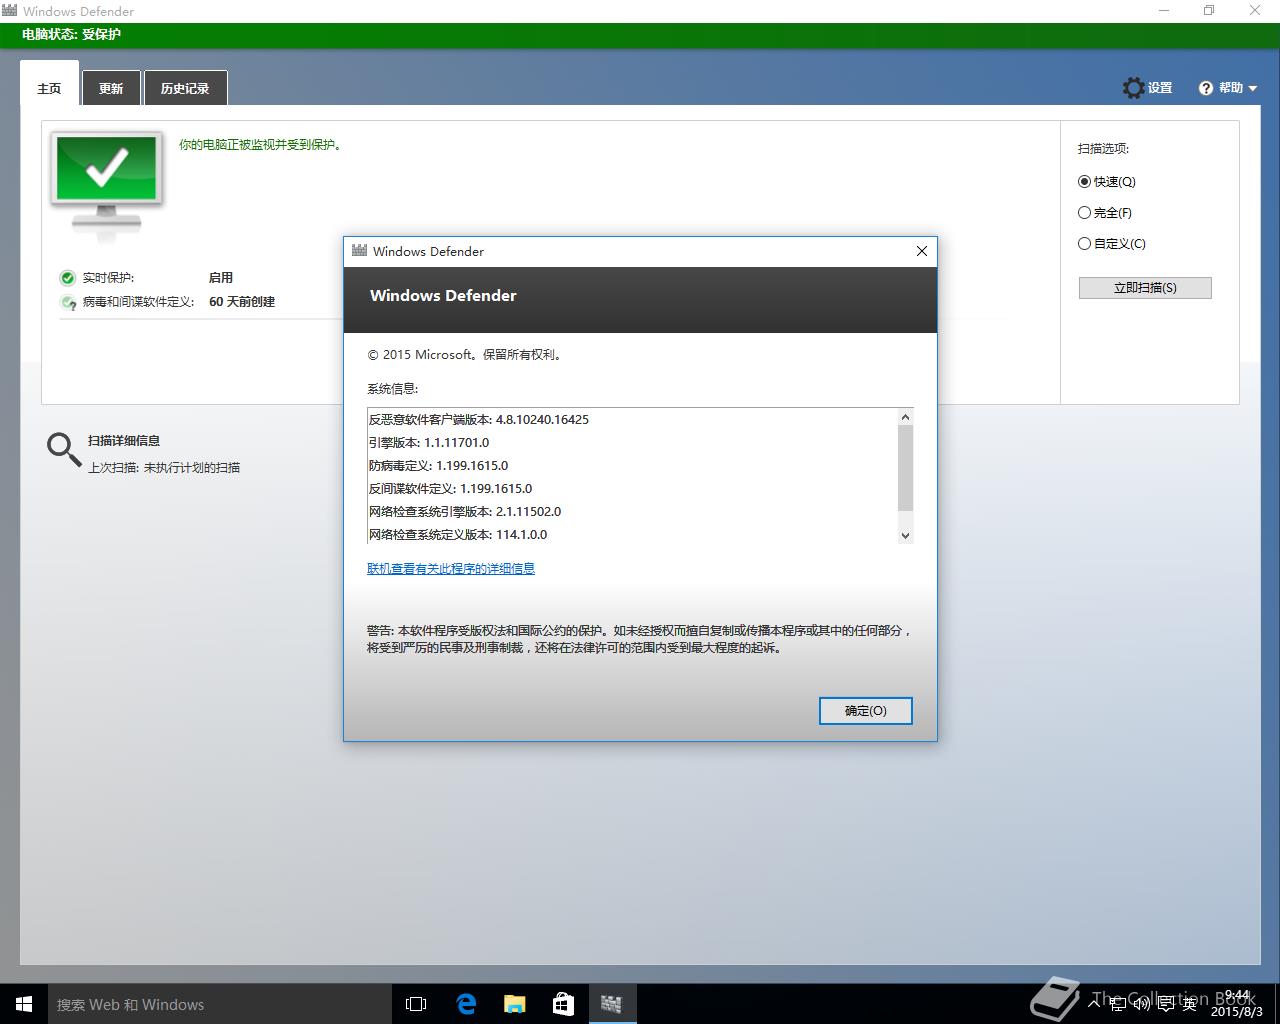Image resolution: width=1280 pixels, height=1024 pixels.
Task: Click the Windows Defender taskbar button
Action: coord(612,1004)
